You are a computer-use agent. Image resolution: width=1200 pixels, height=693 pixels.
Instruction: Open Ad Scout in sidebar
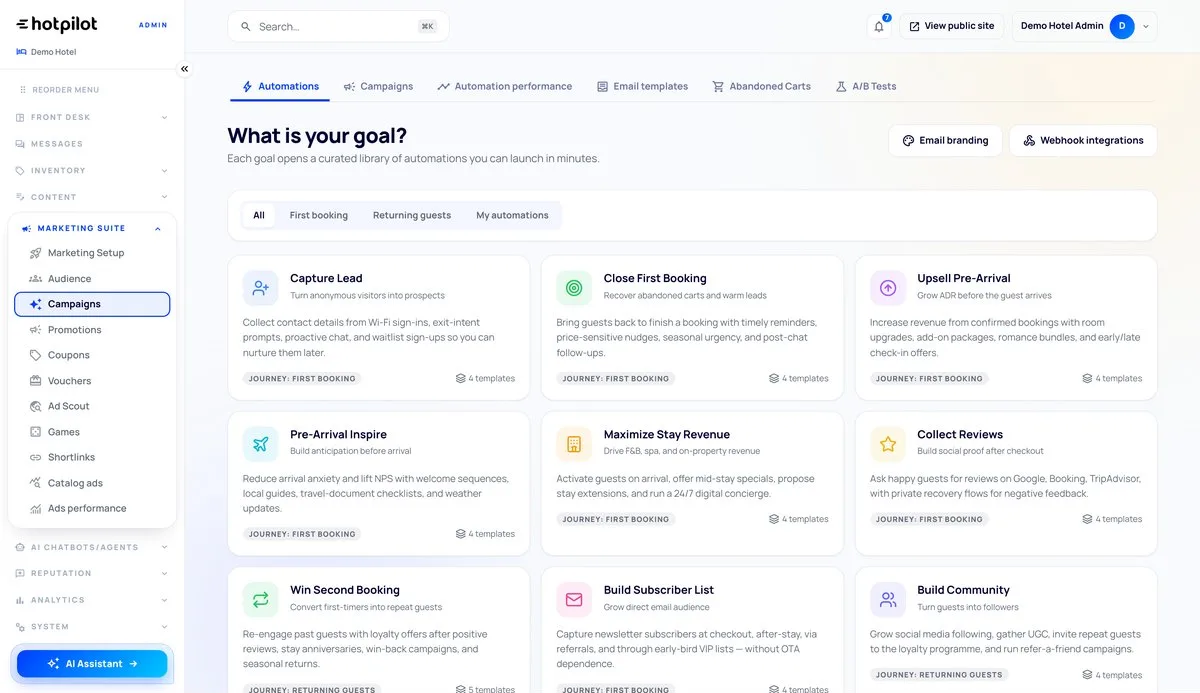pyautogui.click(x=92, y=406)
